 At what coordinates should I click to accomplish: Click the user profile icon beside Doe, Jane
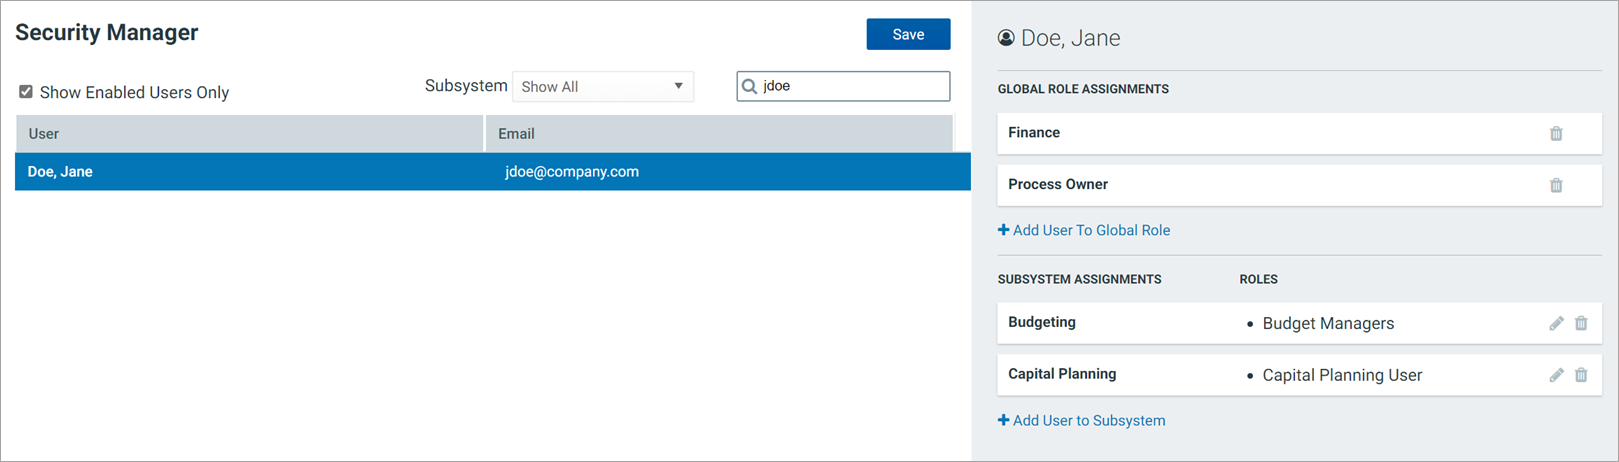[1006, 38]
